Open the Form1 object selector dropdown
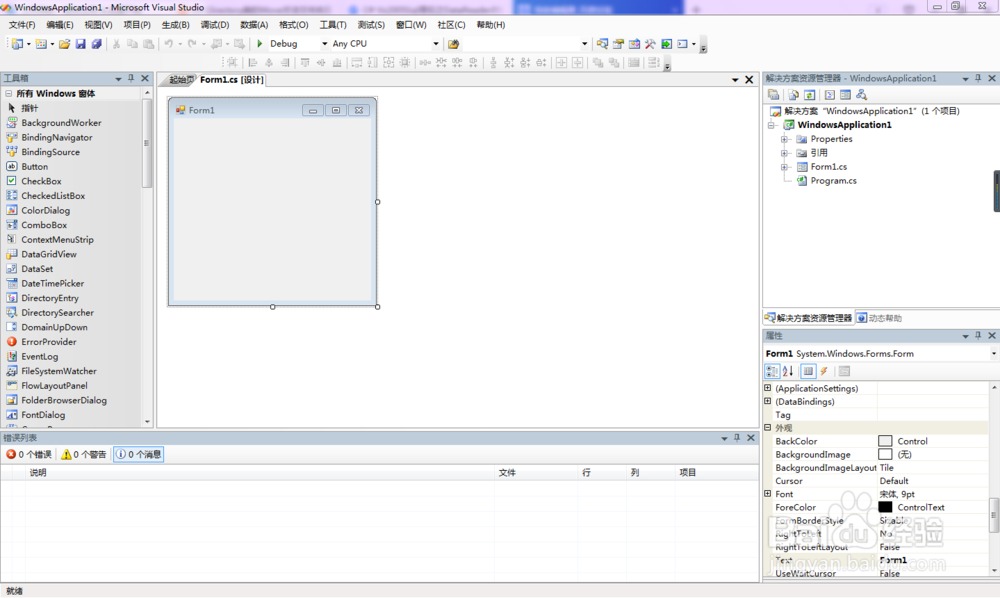The image size is (1000, 598). pyautogui.click(x=994, y=354)
